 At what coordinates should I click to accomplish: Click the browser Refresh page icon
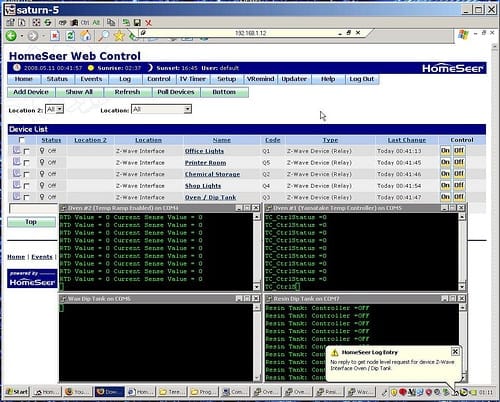(70, 35)
